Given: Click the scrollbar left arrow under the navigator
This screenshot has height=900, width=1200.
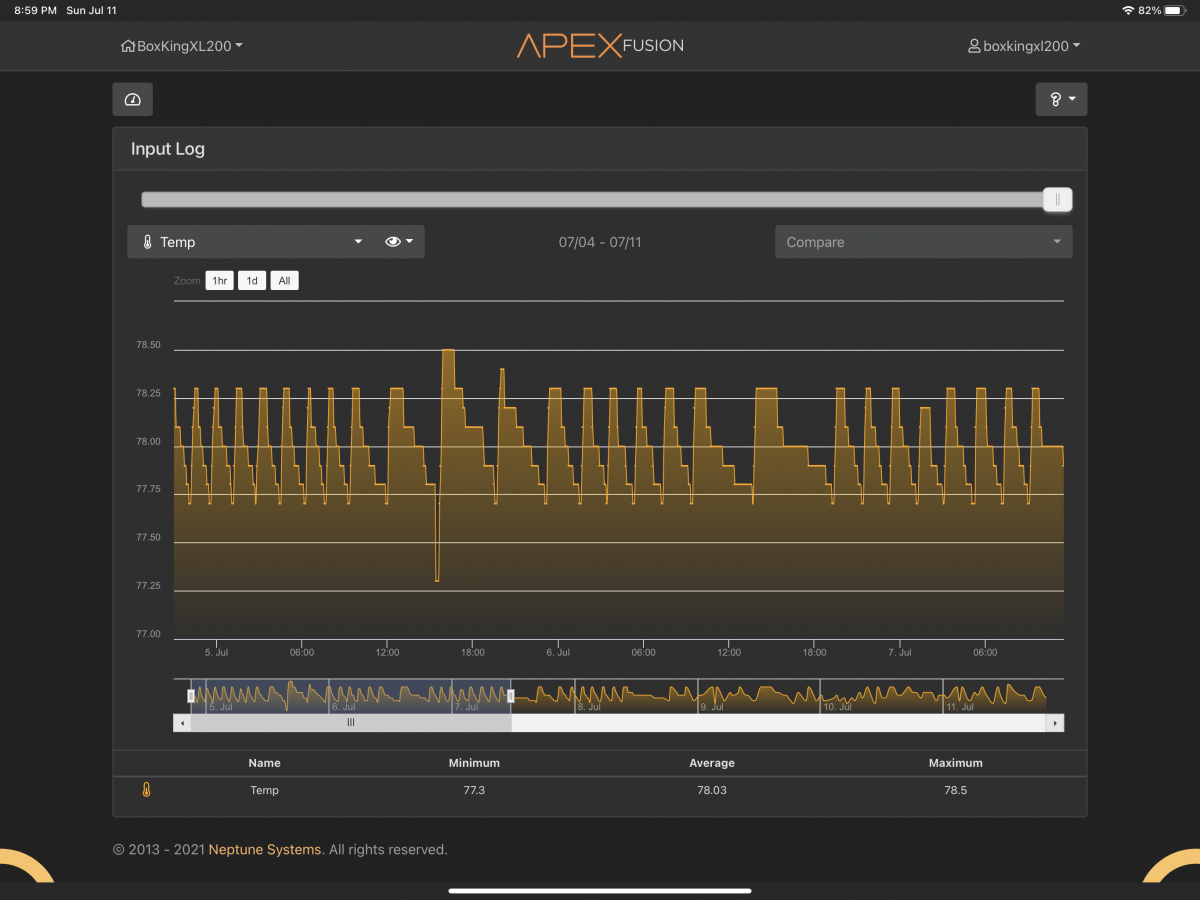Looking at the screenshot, I should pos(182,722).
